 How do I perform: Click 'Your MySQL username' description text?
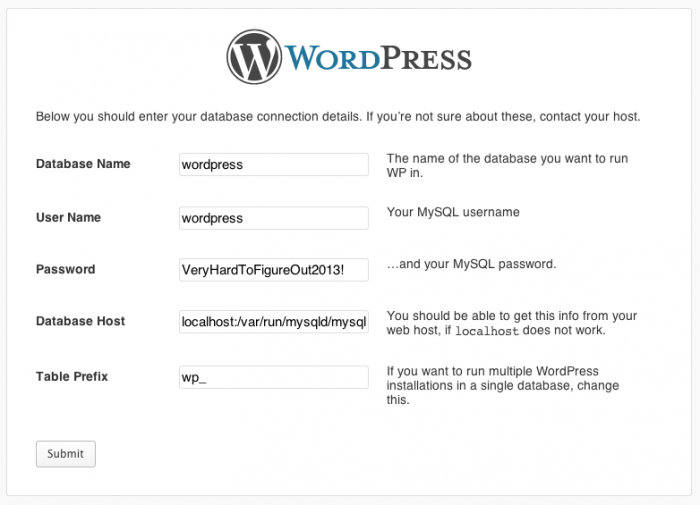pyautogui.click(x=453, y=212)
